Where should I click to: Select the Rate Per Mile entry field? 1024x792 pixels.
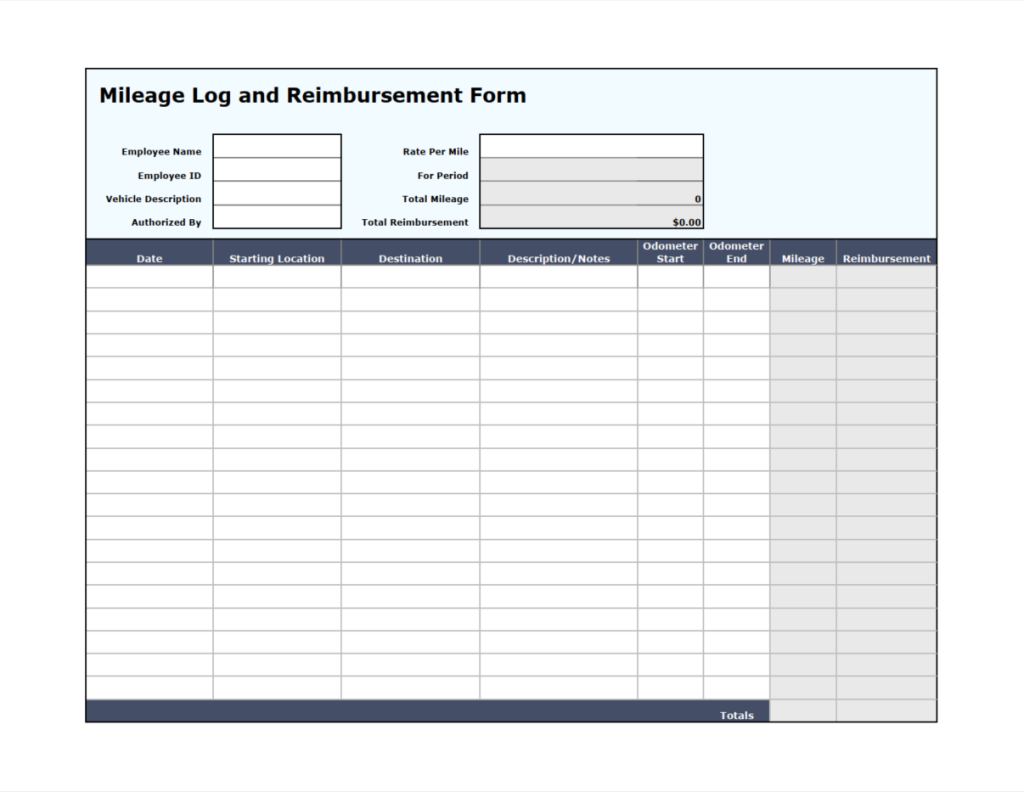tap(591, 146)
